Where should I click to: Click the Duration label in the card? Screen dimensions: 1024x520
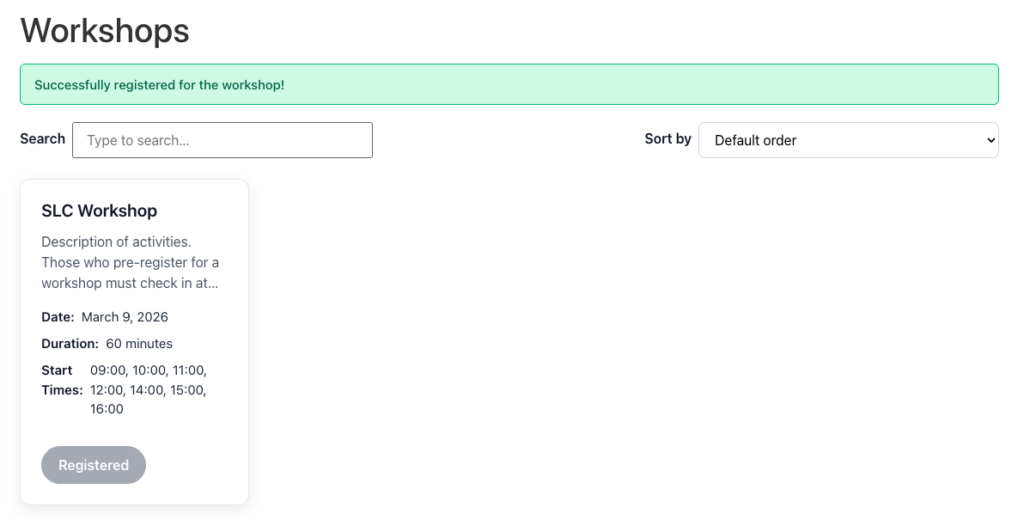70,344
